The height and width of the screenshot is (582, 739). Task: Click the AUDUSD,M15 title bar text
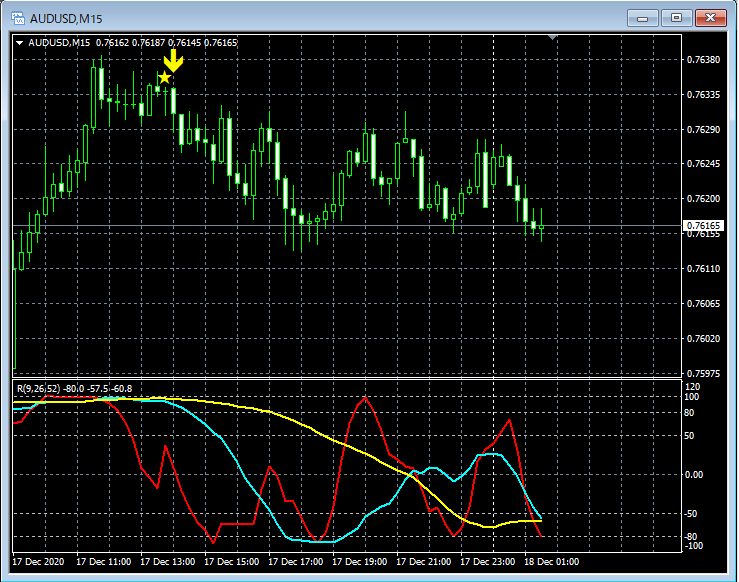pyautogui.click(x=66, y=18)
